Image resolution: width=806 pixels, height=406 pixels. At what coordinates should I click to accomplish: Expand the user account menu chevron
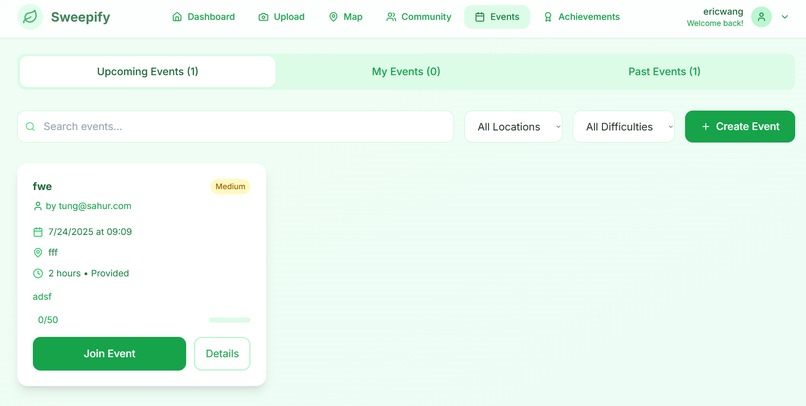tap(785, 17)
